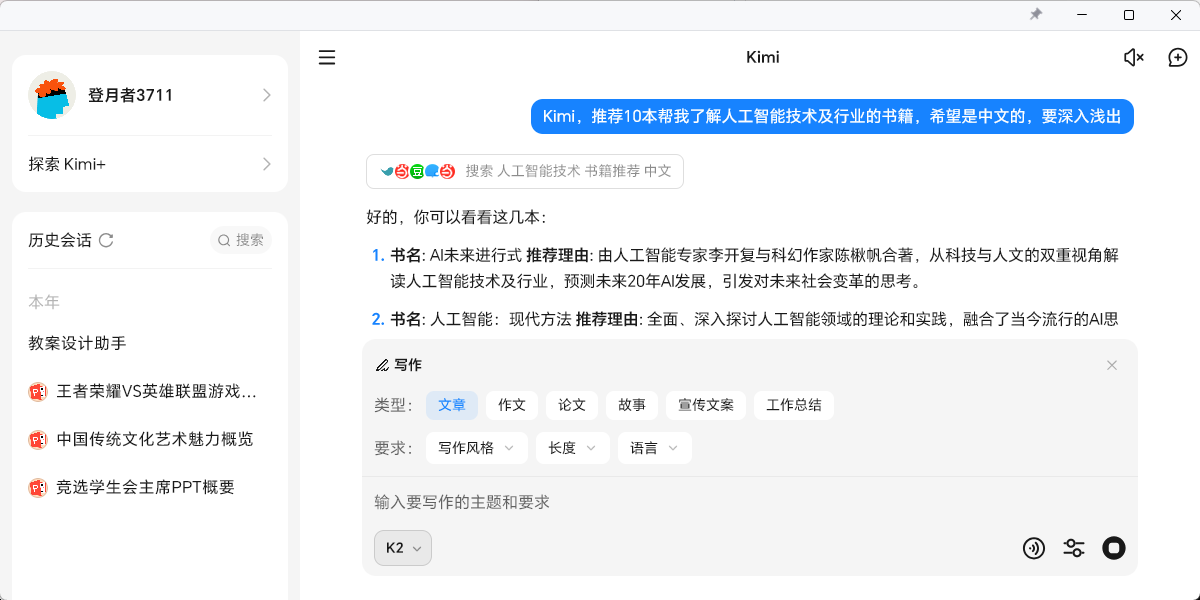1200x600 pixels.
Task: Open the sidebar hamburger menu
Action: tap(327, 57)
